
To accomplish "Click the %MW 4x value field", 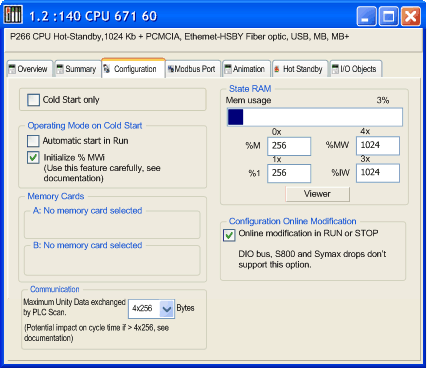I will [x=378, y=146].
